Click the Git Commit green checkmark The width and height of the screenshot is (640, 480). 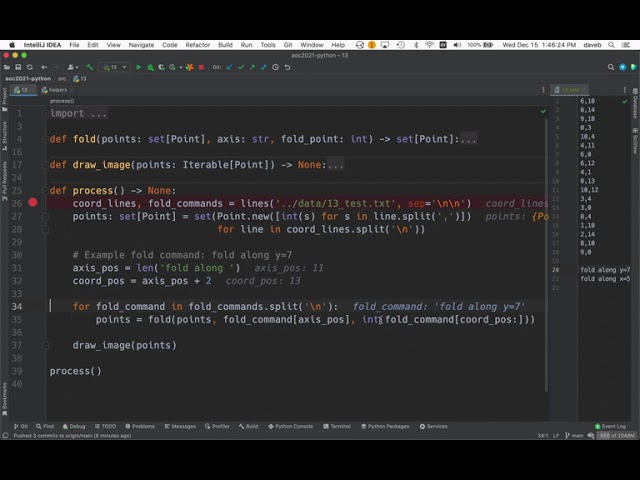[241, 67]
